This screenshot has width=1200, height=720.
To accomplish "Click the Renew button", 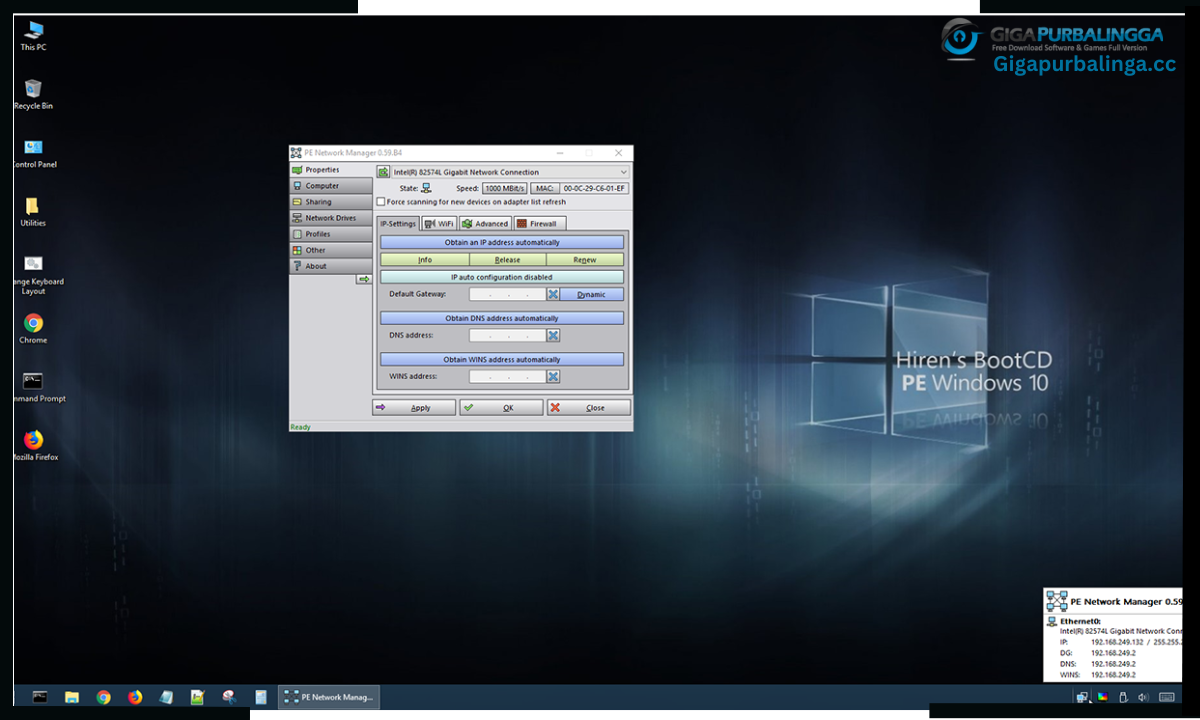I will coord(585,260).
